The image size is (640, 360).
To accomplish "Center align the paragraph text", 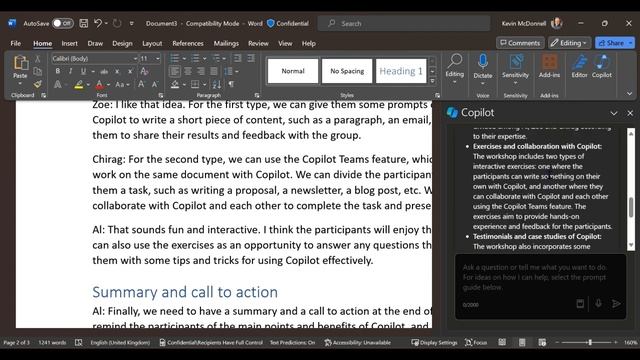I will coord(188,71).
